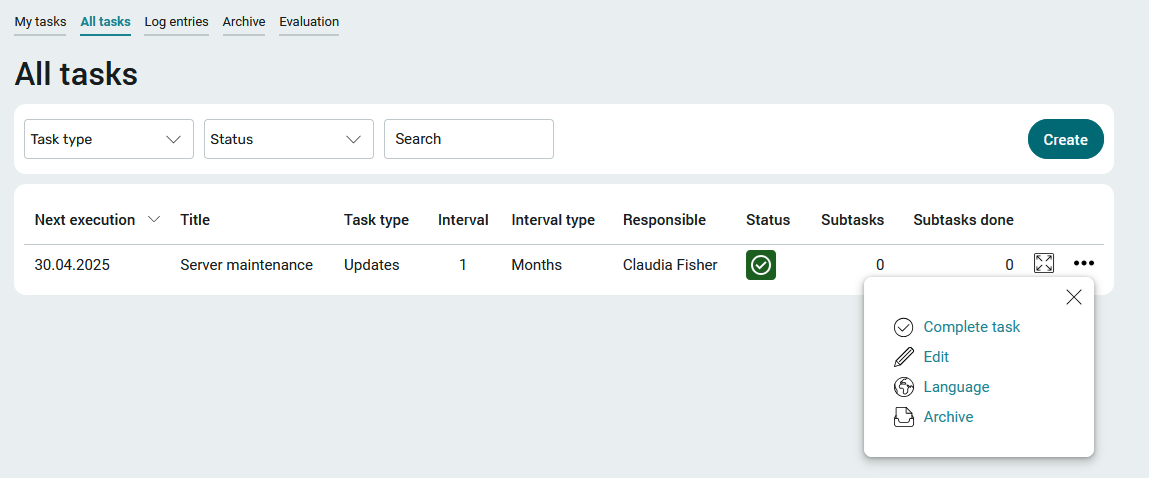Close the popup menu with X

click(x=1074, y=297)
